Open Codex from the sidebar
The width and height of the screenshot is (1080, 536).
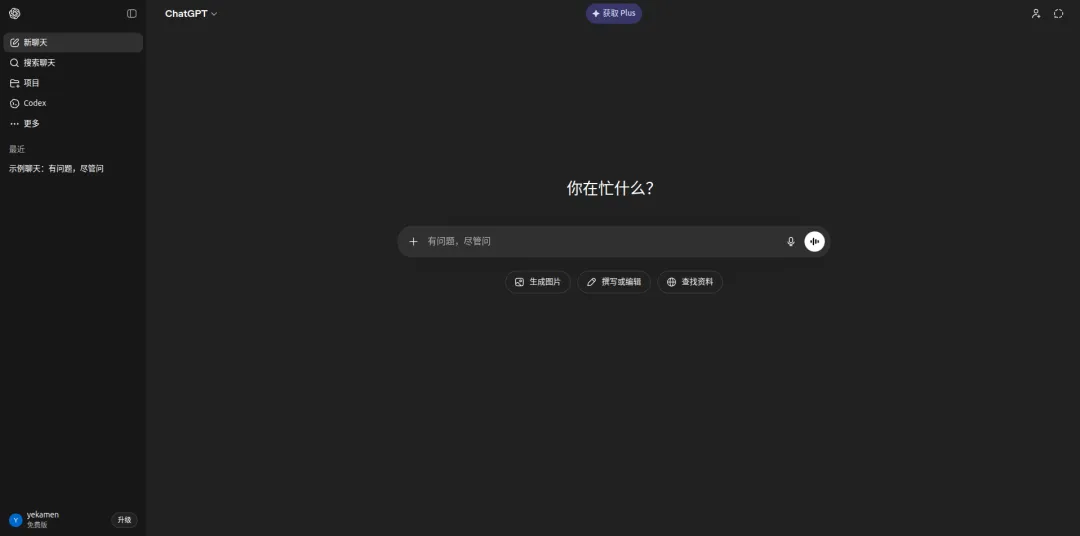pyautogui.click(x=73, y=103)
